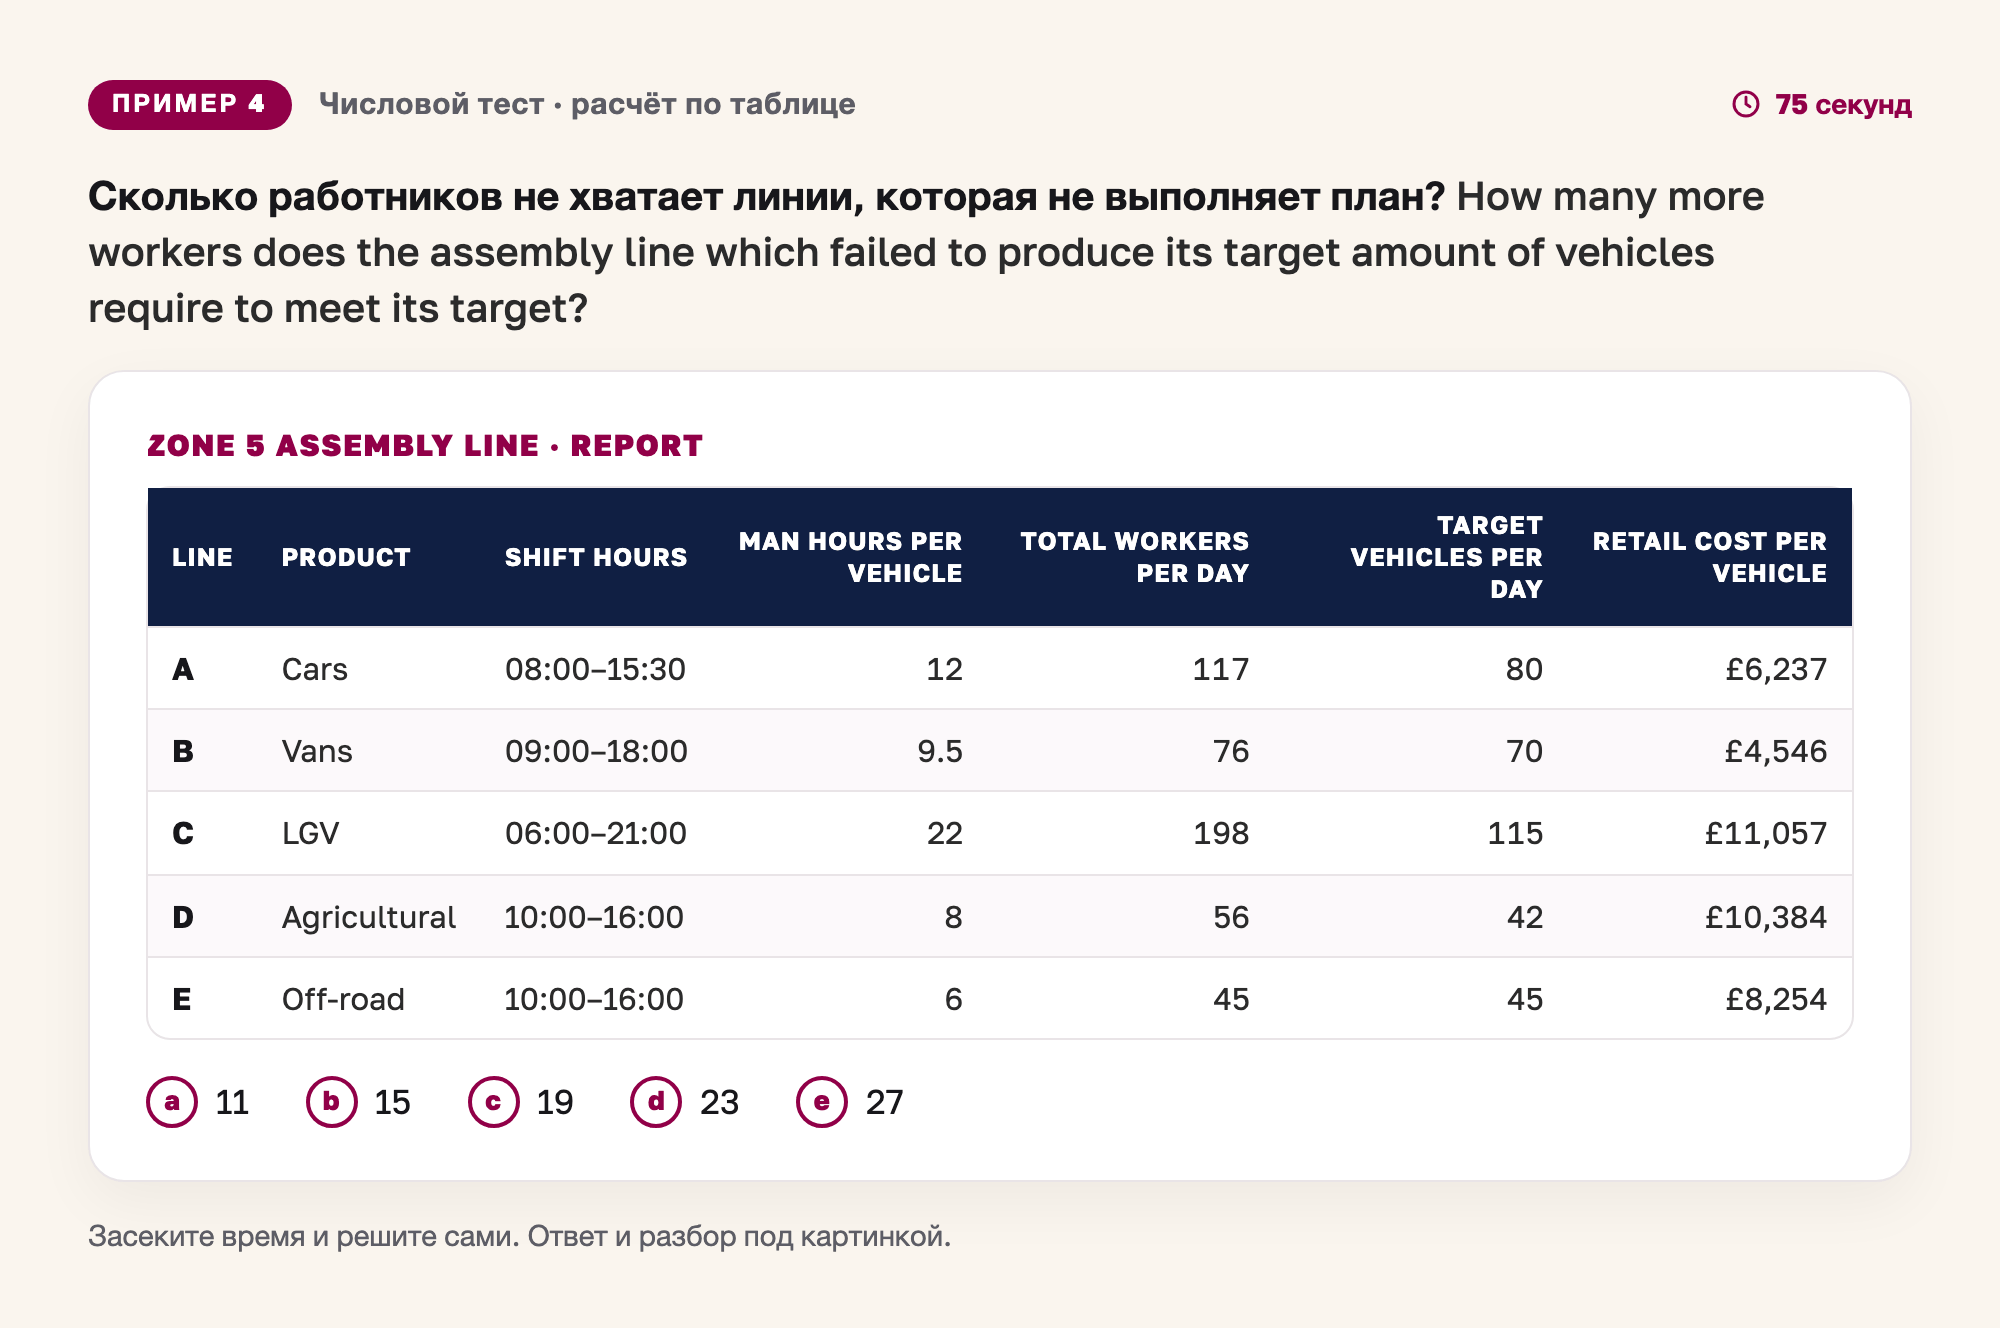Click the Off-road retail cost £8,254

tap(1776, 999)
